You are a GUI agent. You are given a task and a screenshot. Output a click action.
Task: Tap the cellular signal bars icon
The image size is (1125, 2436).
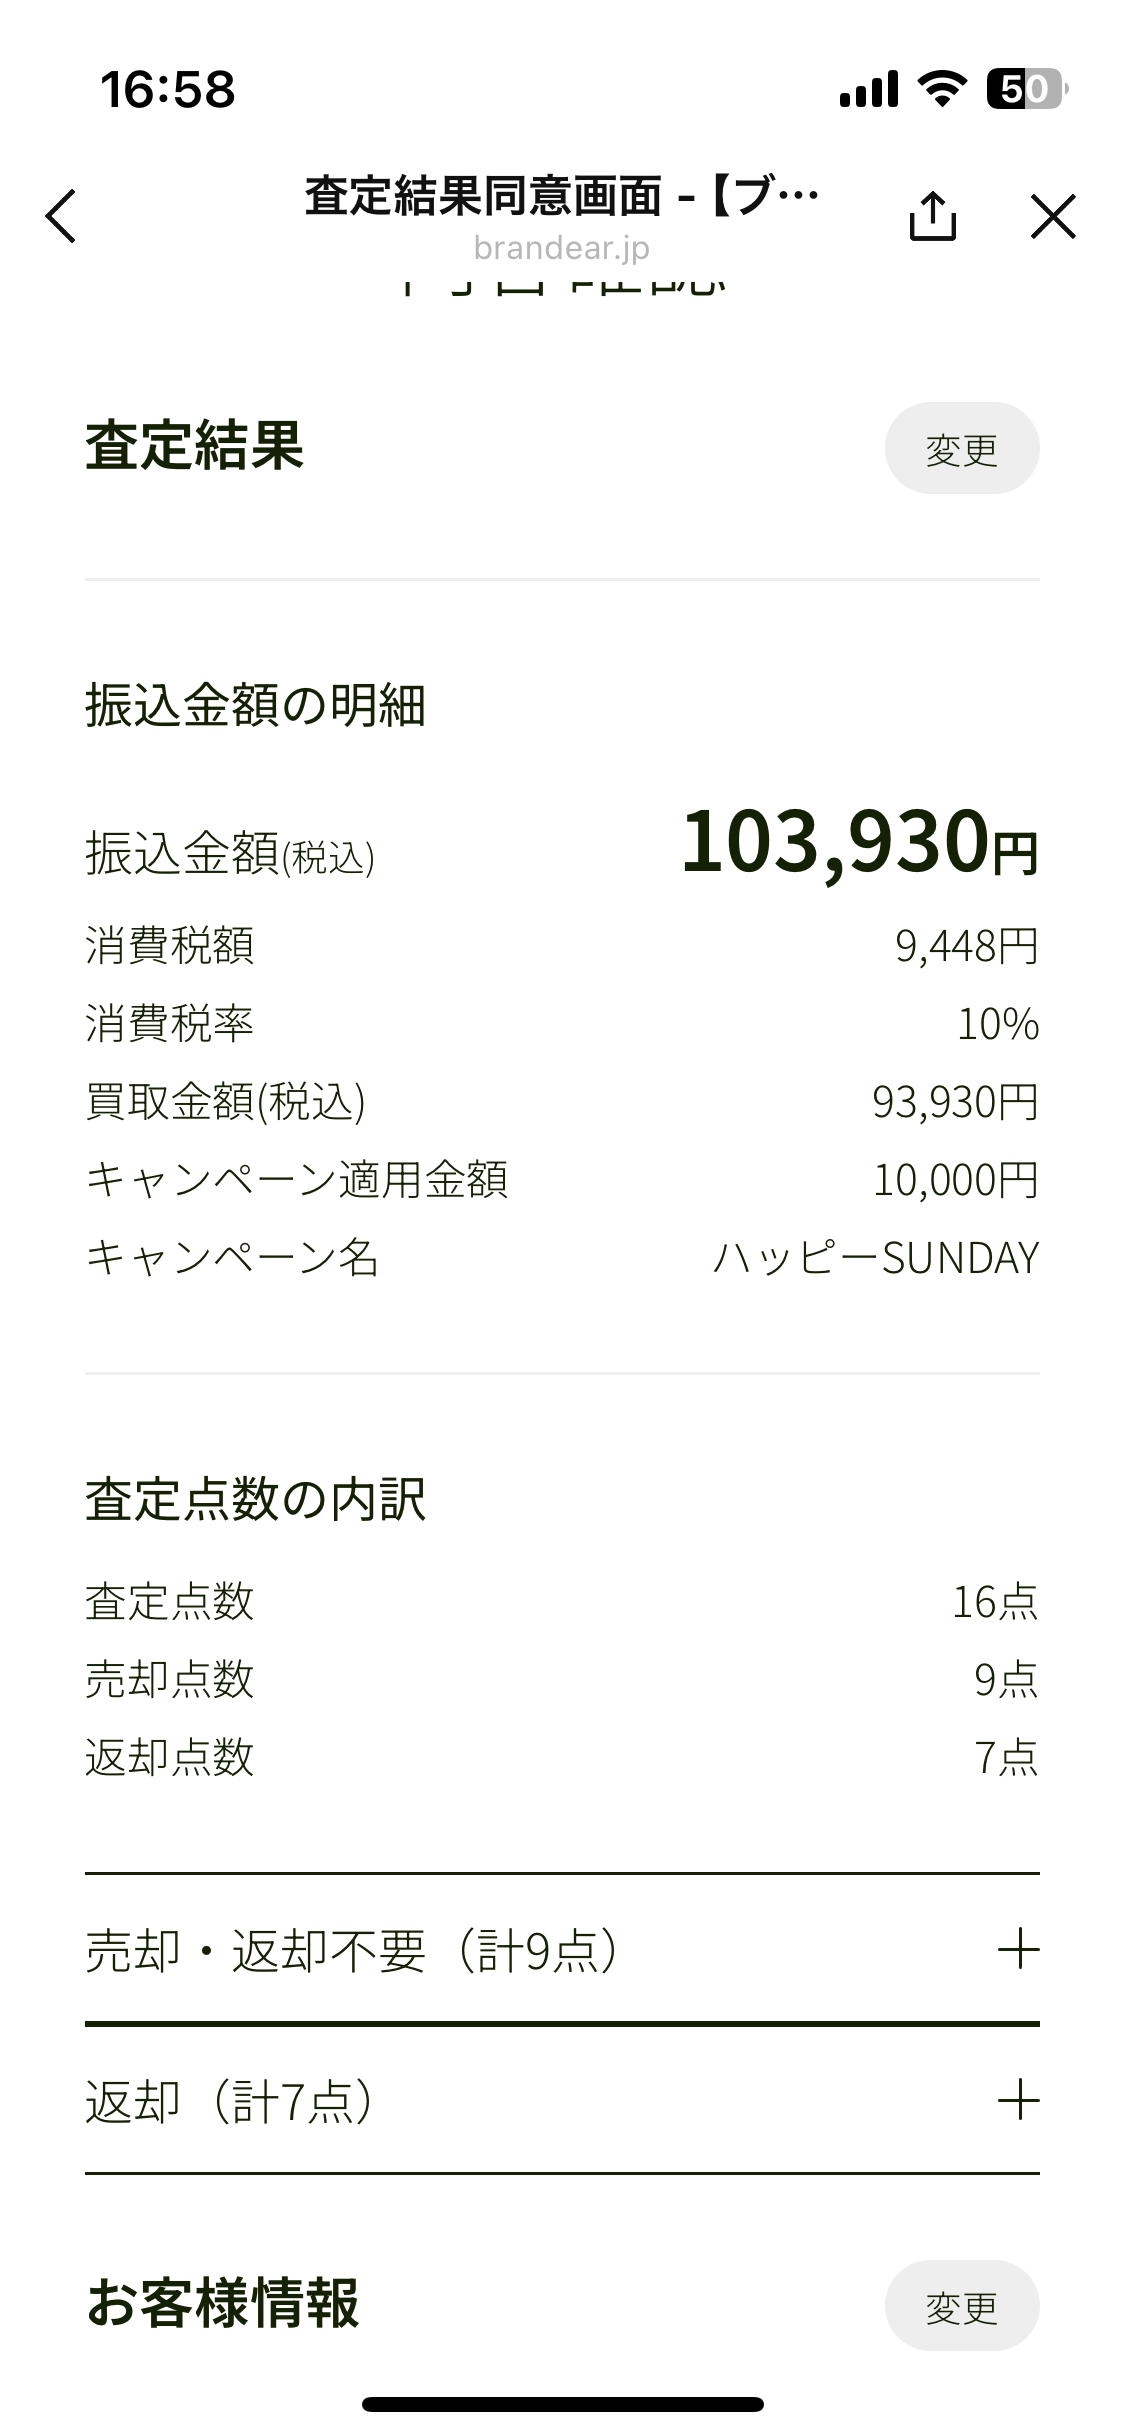[x=869, y=90]
